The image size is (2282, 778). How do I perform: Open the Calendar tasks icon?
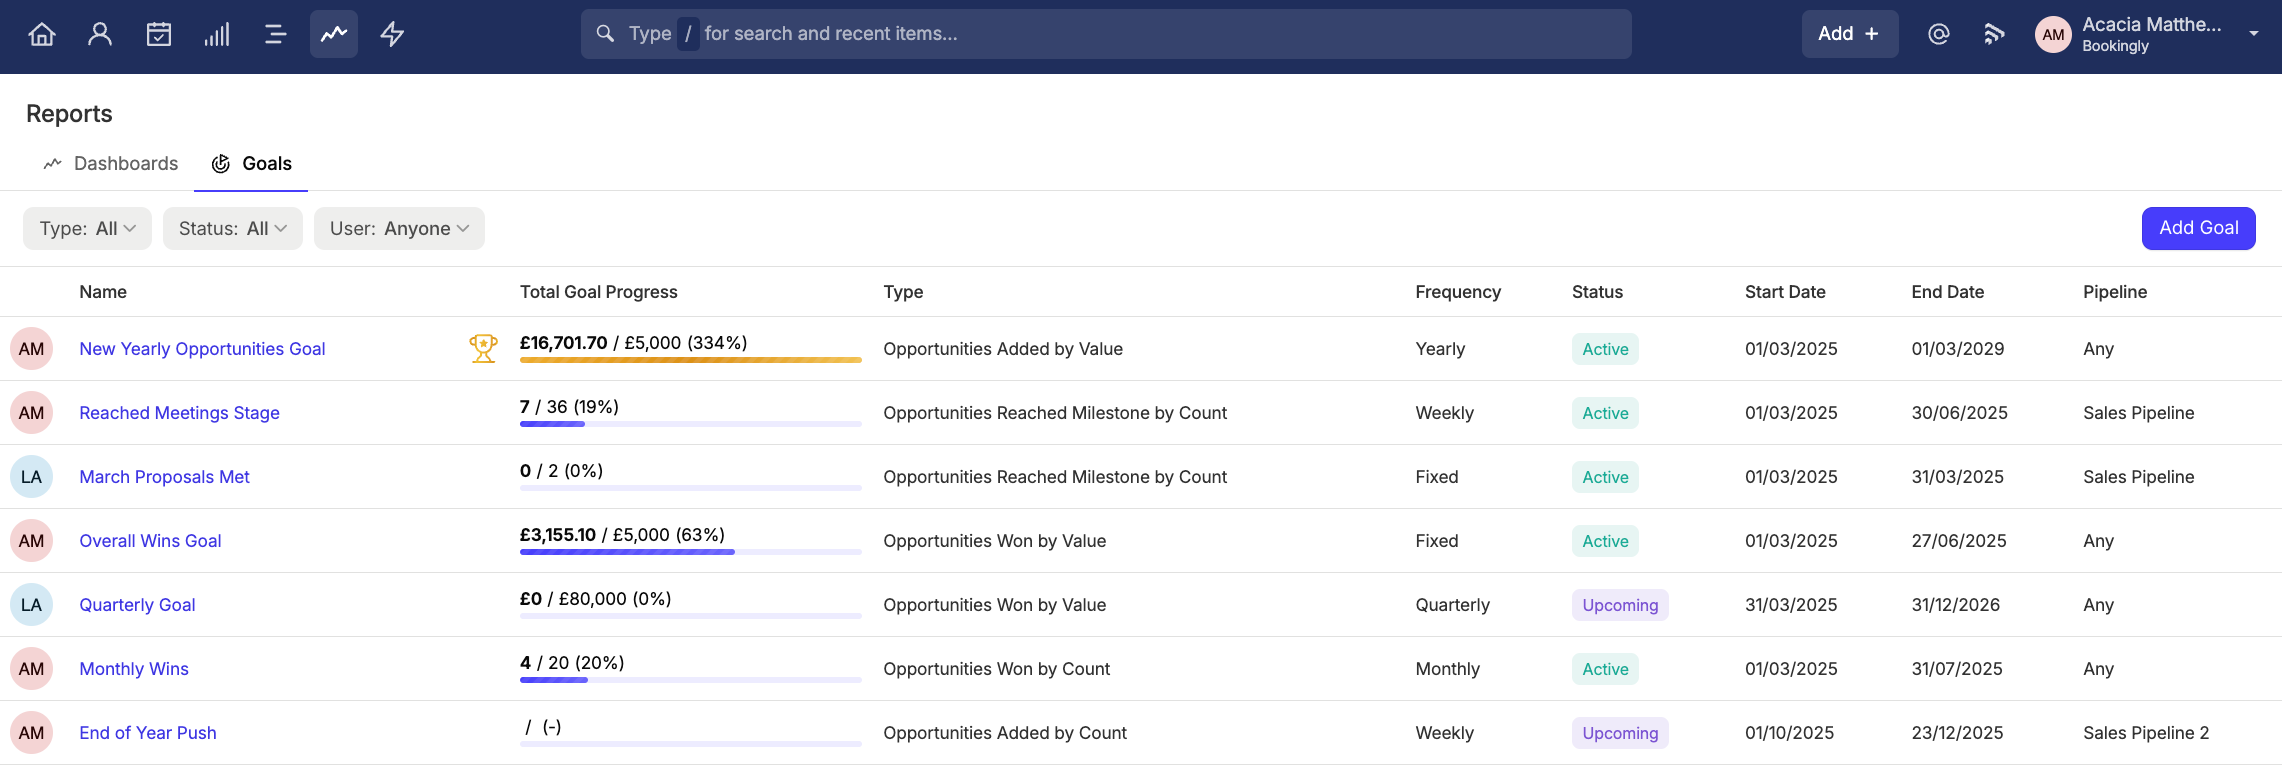click(159, 34)
